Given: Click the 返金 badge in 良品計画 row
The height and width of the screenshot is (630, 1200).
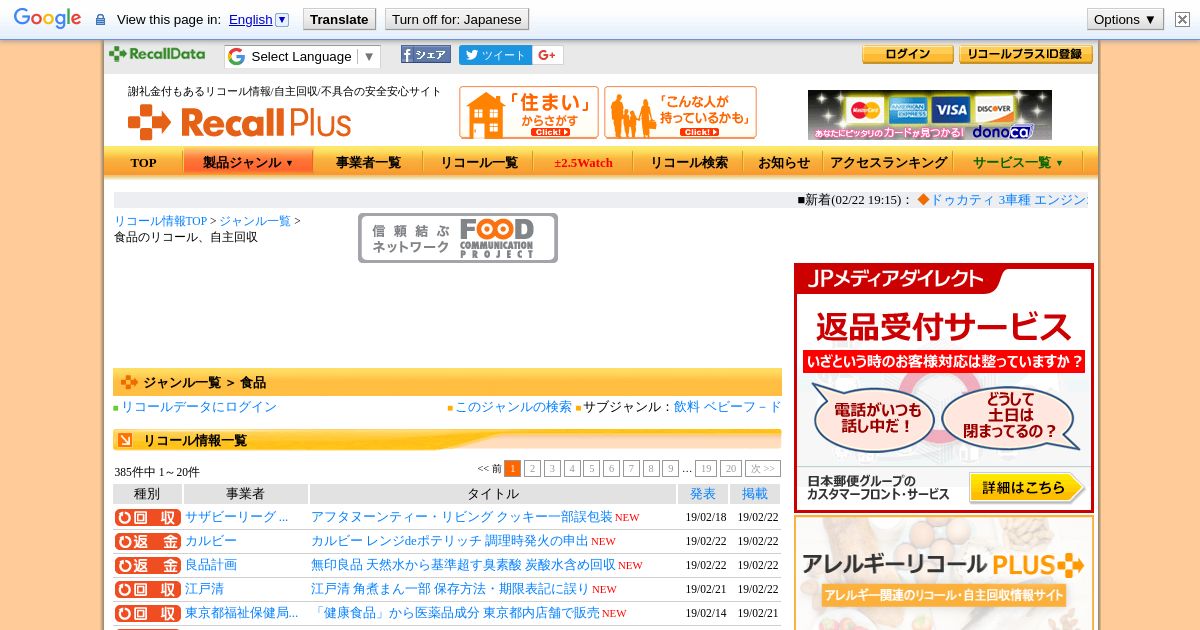Looking at the screenshot, I should click(147, 565).
